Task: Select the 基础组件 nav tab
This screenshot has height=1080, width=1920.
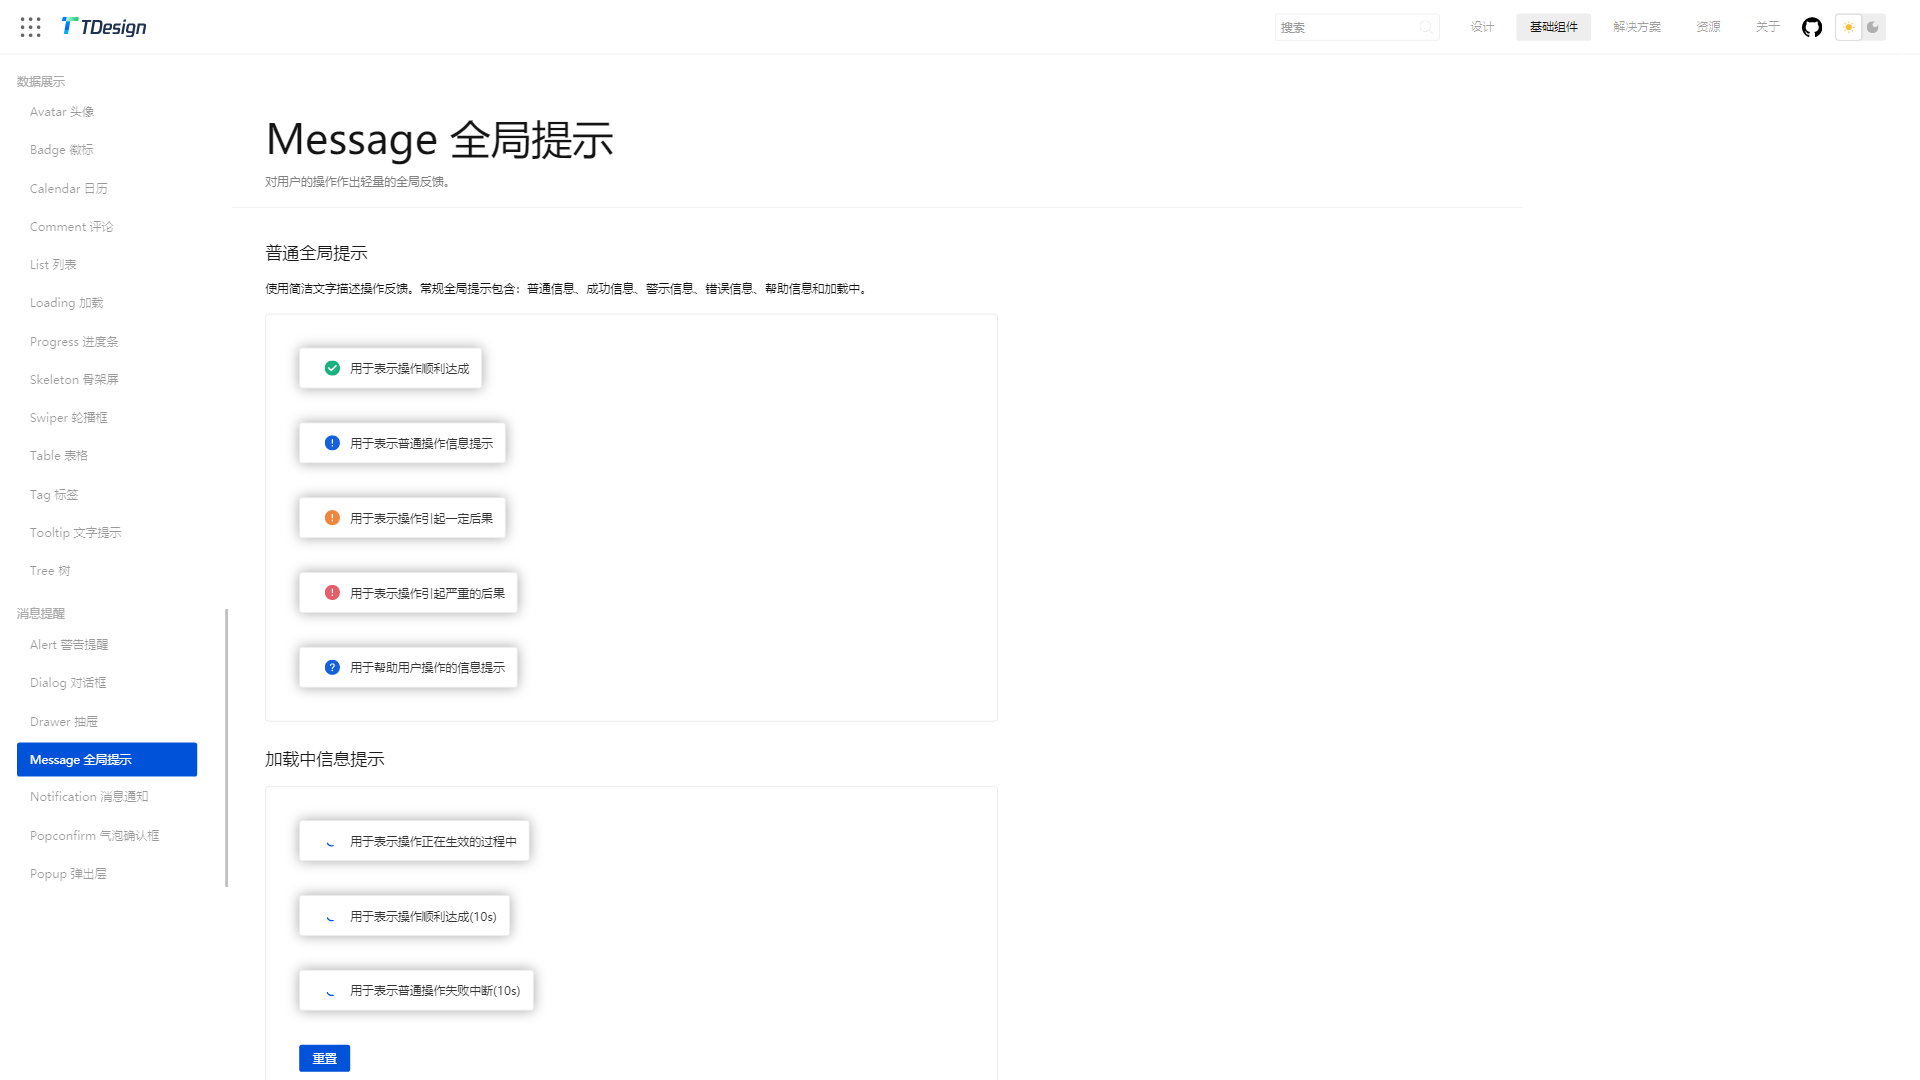Action: [x=1553, y=27]
